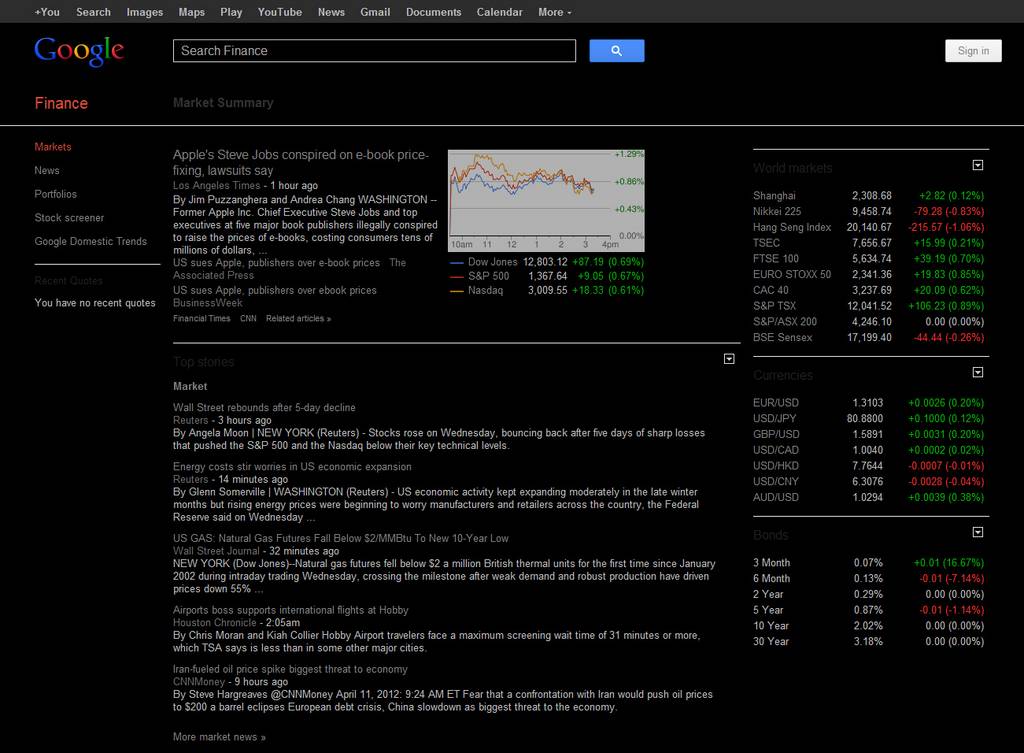1024x753 pixels.
Task: Collapse the Top stories section arrow
Action: 729,359
